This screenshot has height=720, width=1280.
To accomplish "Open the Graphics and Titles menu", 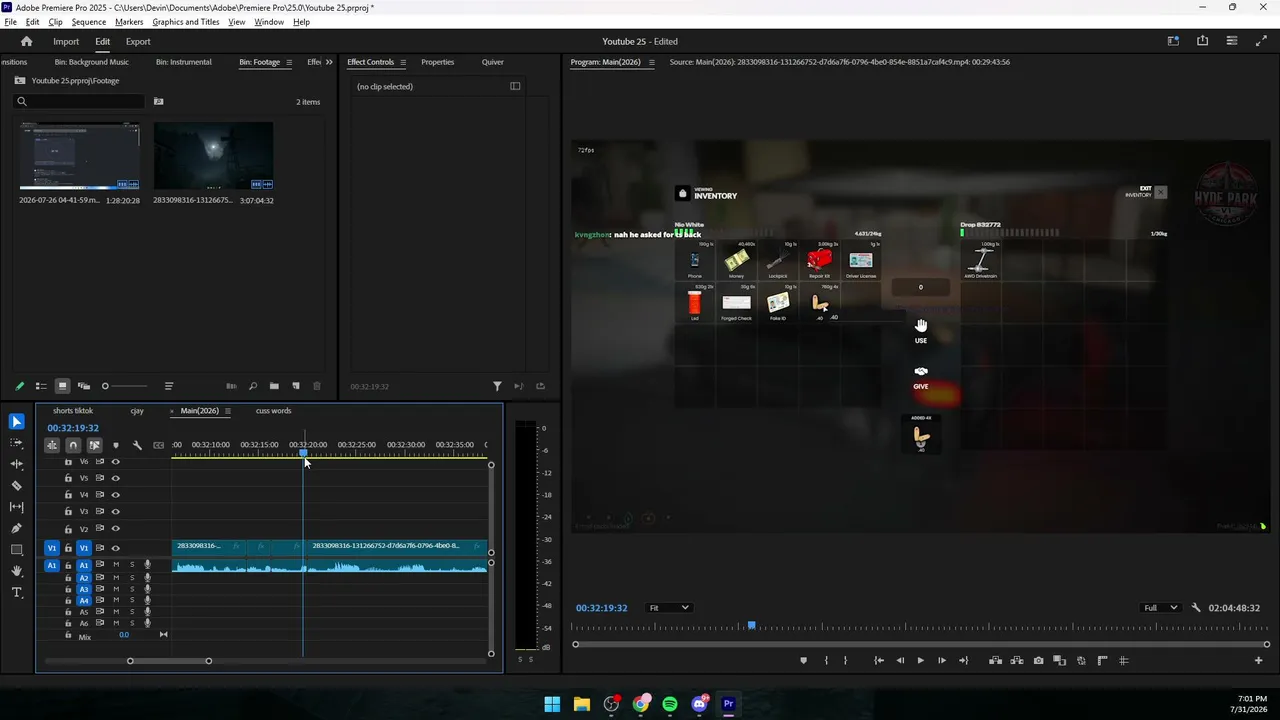I will pyautogui.click(x=186, y=22).
